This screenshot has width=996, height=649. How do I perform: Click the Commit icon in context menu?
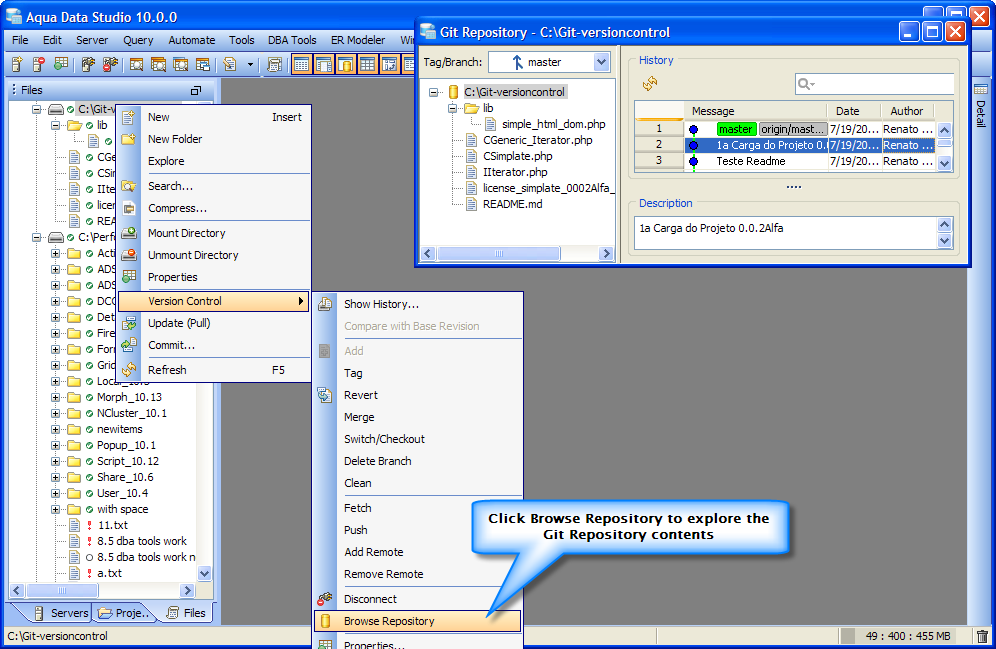click(129, 345)
